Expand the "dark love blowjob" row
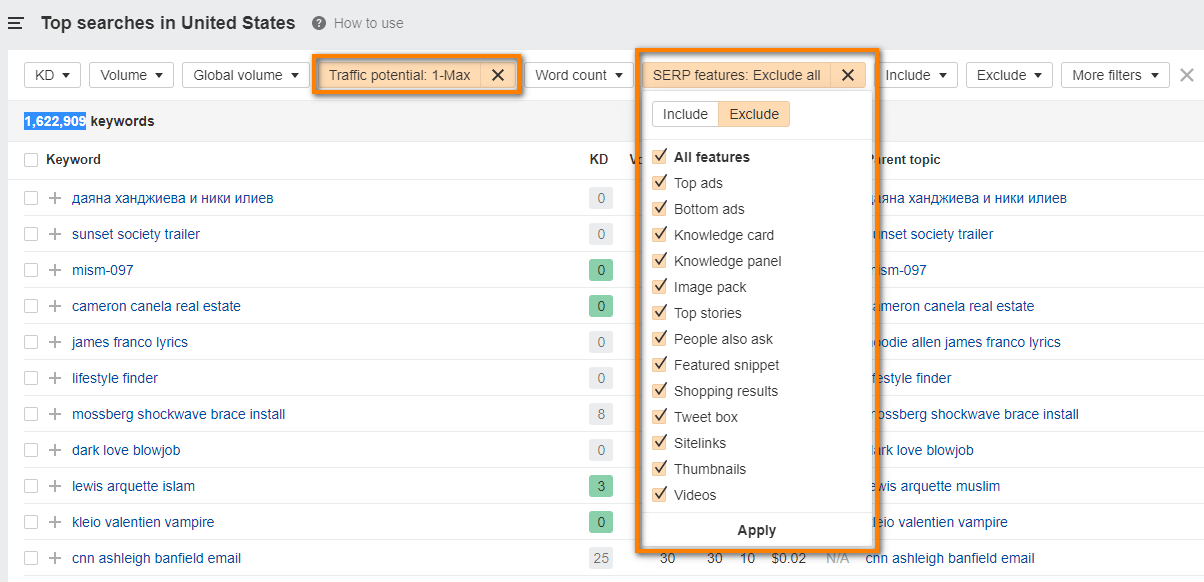Viewport: 1204px width, 582px height. pos(55,450)
